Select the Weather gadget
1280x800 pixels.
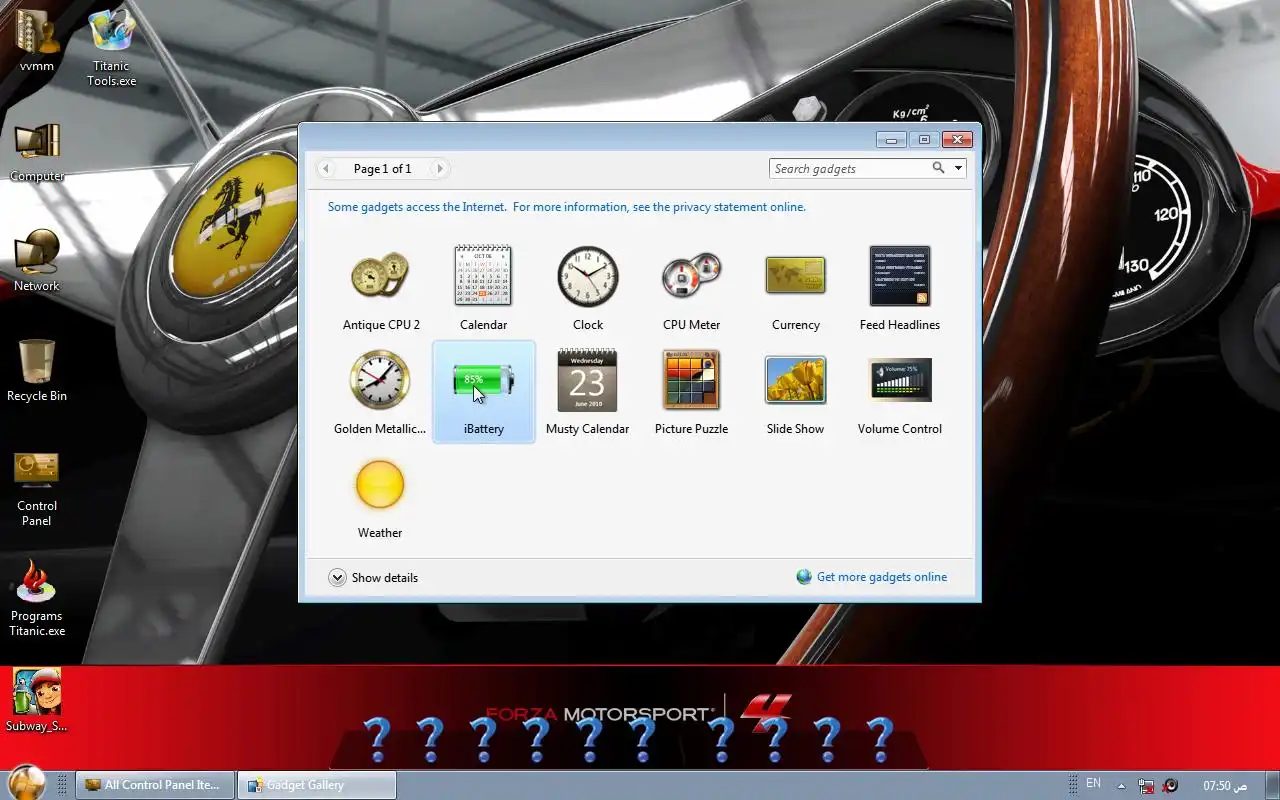[380, 497]
